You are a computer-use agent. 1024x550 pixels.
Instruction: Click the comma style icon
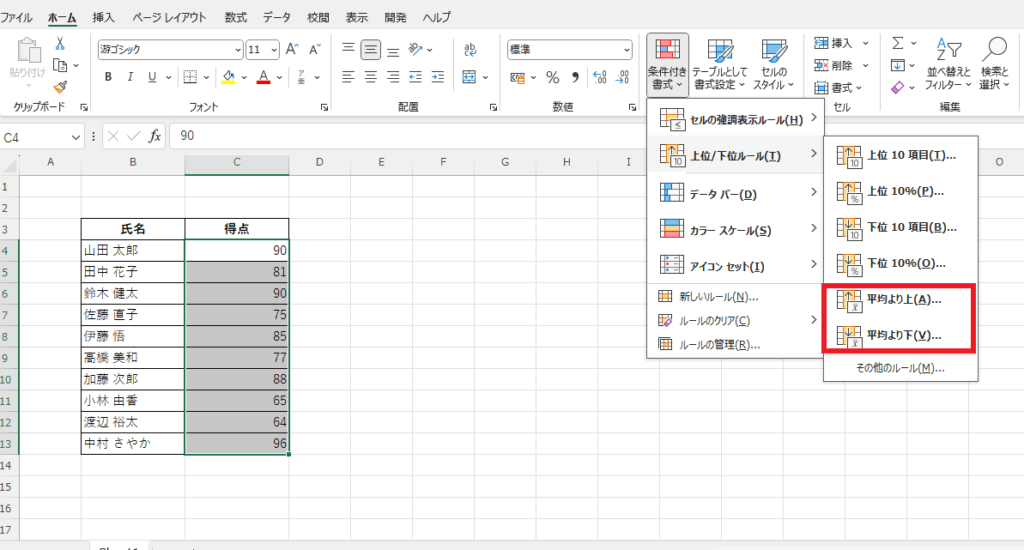click(x=575, y=77)
